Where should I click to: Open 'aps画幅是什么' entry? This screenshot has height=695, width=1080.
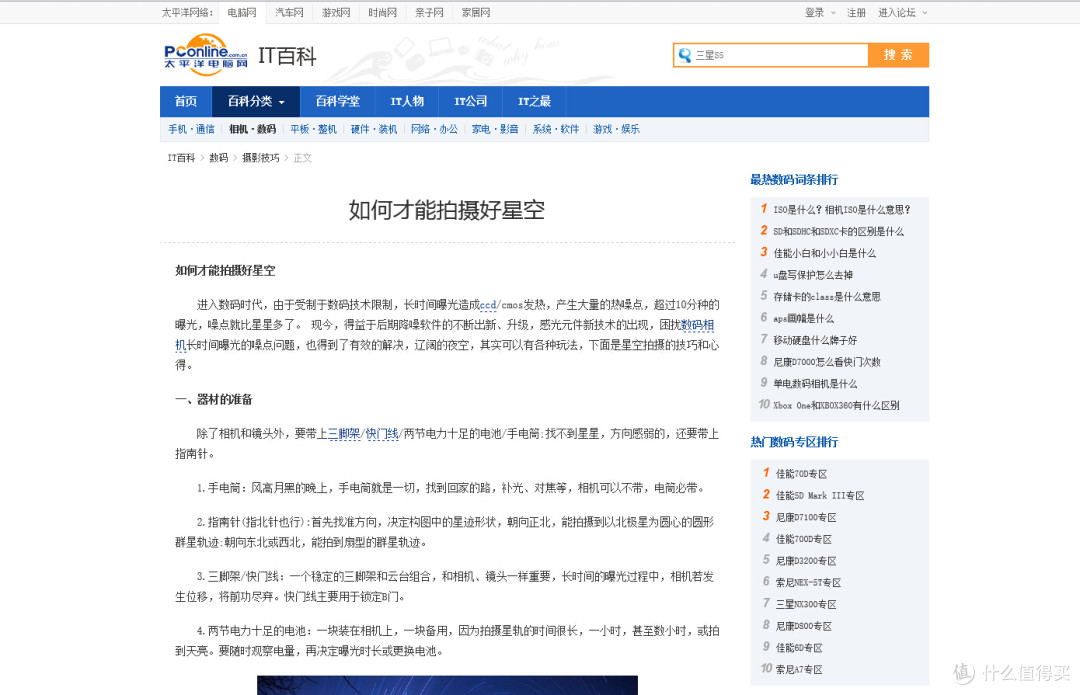[803, 318]
